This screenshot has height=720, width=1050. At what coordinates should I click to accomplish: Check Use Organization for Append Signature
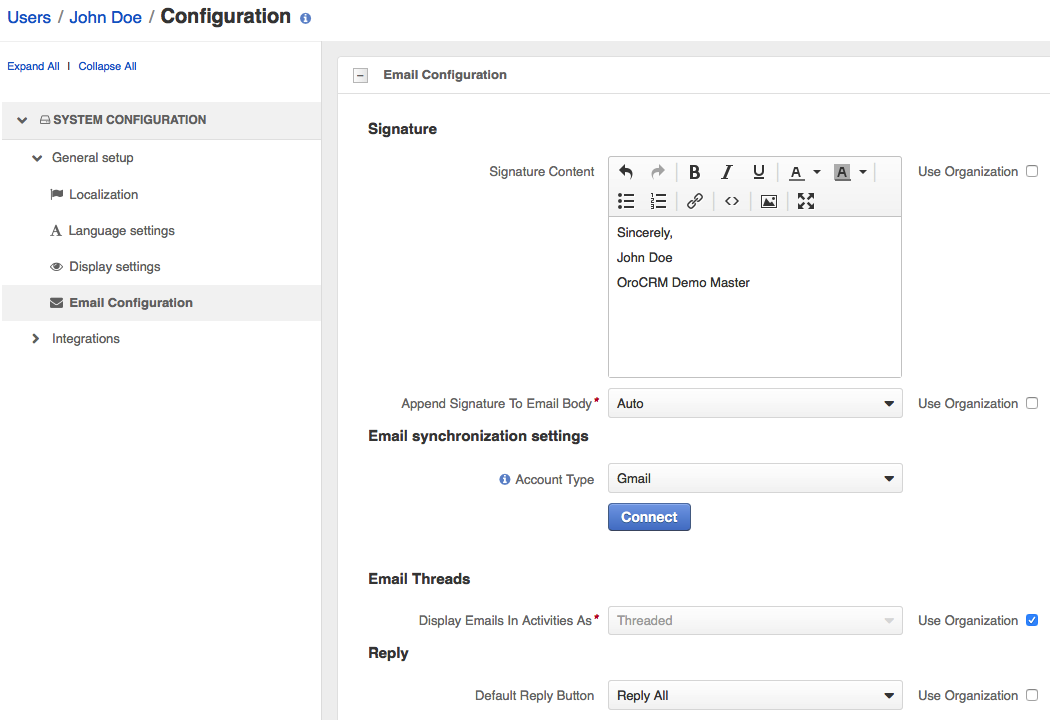click(1032, 403)
